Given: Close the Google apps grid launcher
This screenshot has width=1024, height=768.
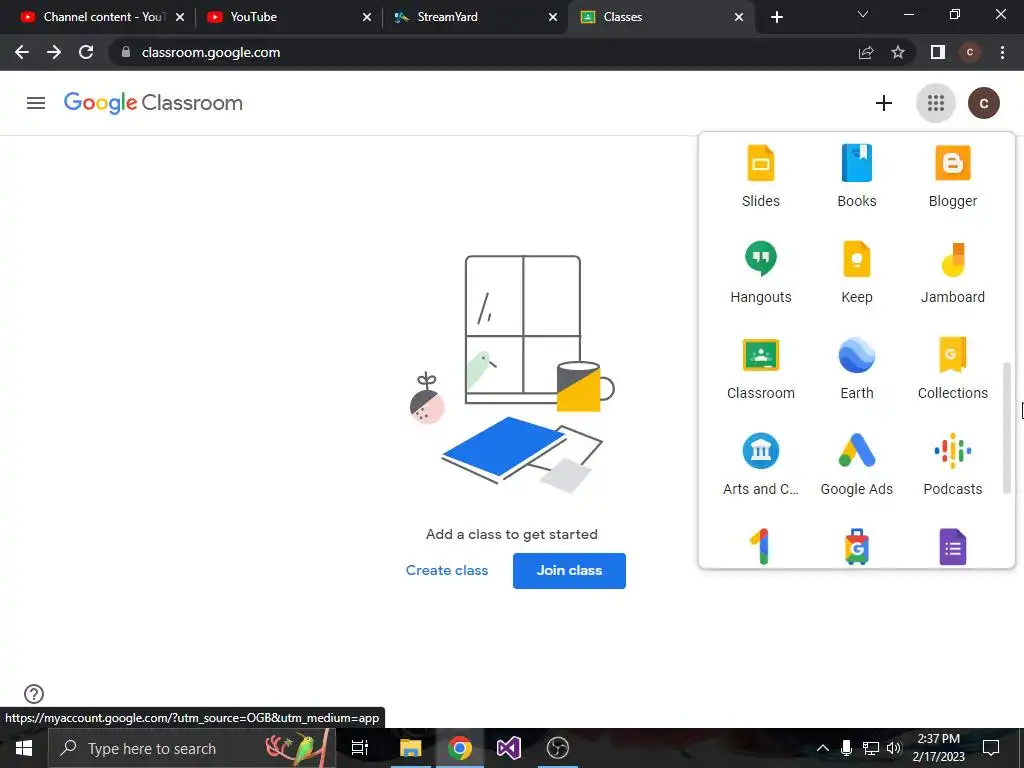Looking at the screenshot, I should point(936,103).
